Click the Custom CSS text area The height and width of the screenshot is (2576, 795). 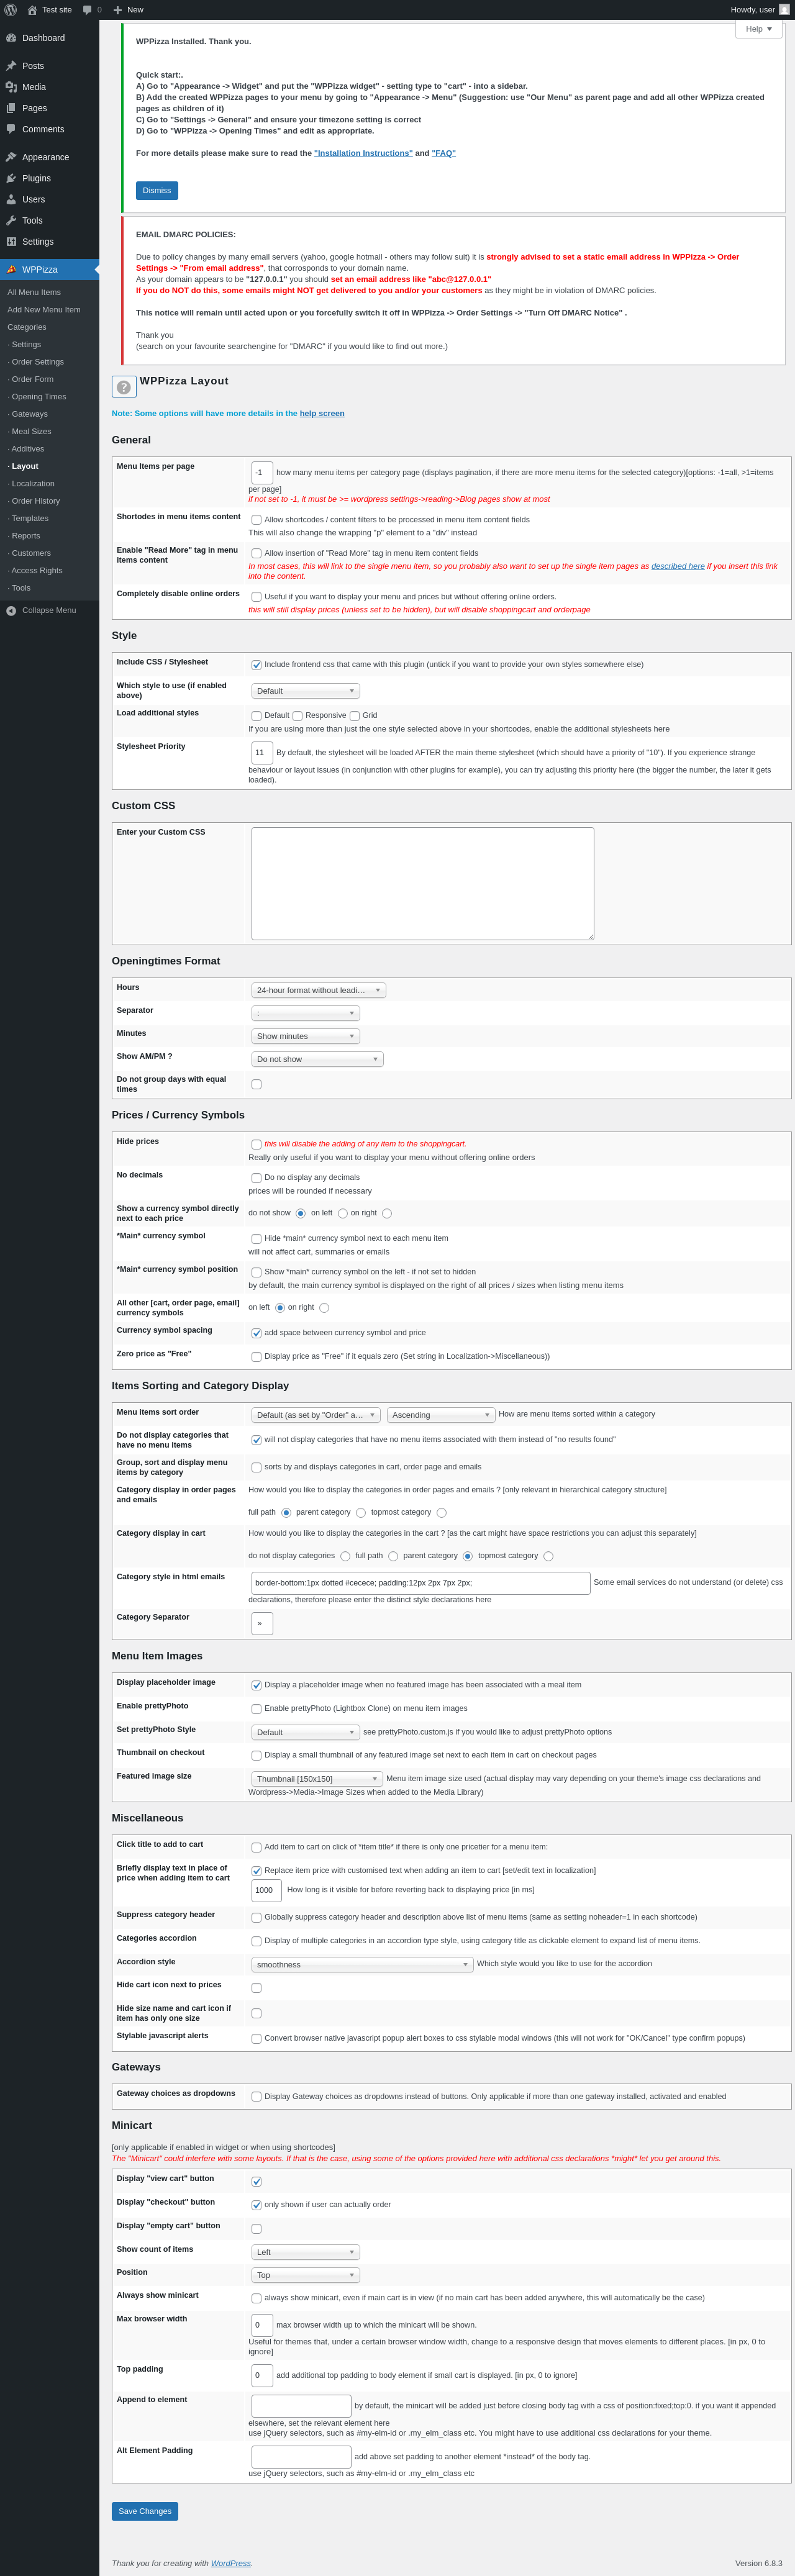tap(422, 883)
